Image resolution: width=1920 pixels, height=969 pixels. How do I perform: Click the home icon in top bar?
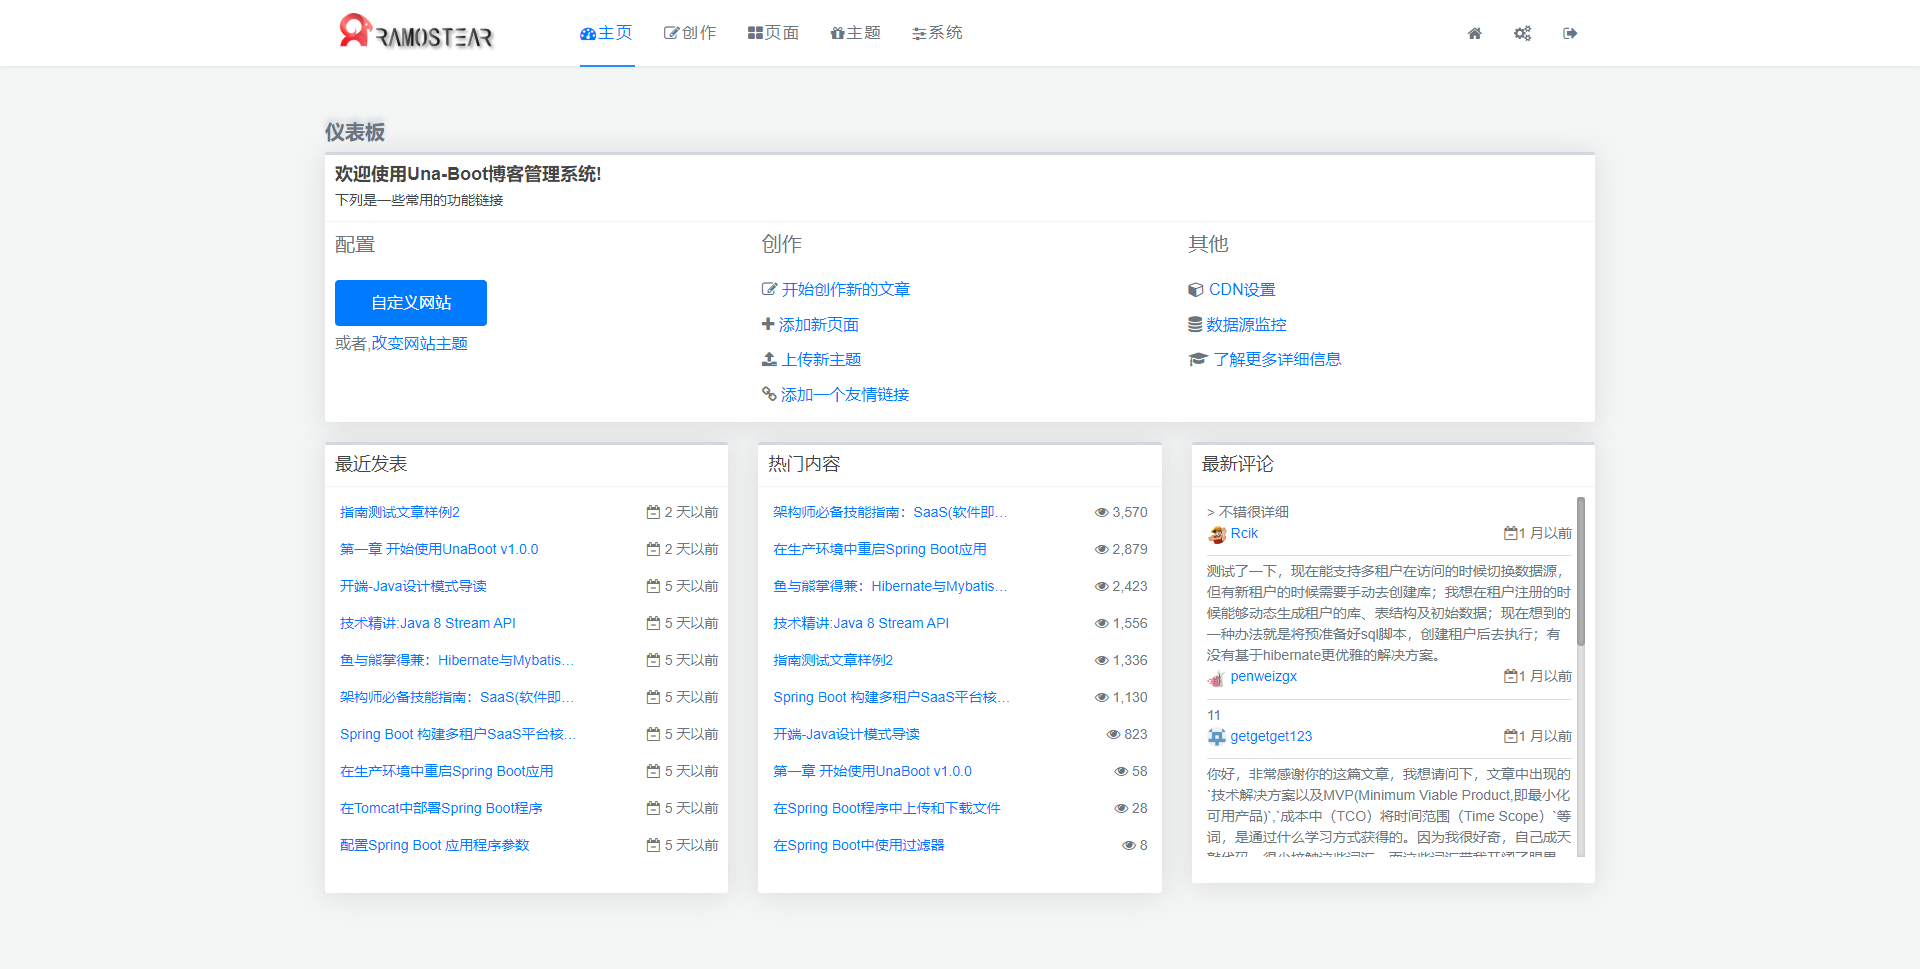click(1474, 33)
